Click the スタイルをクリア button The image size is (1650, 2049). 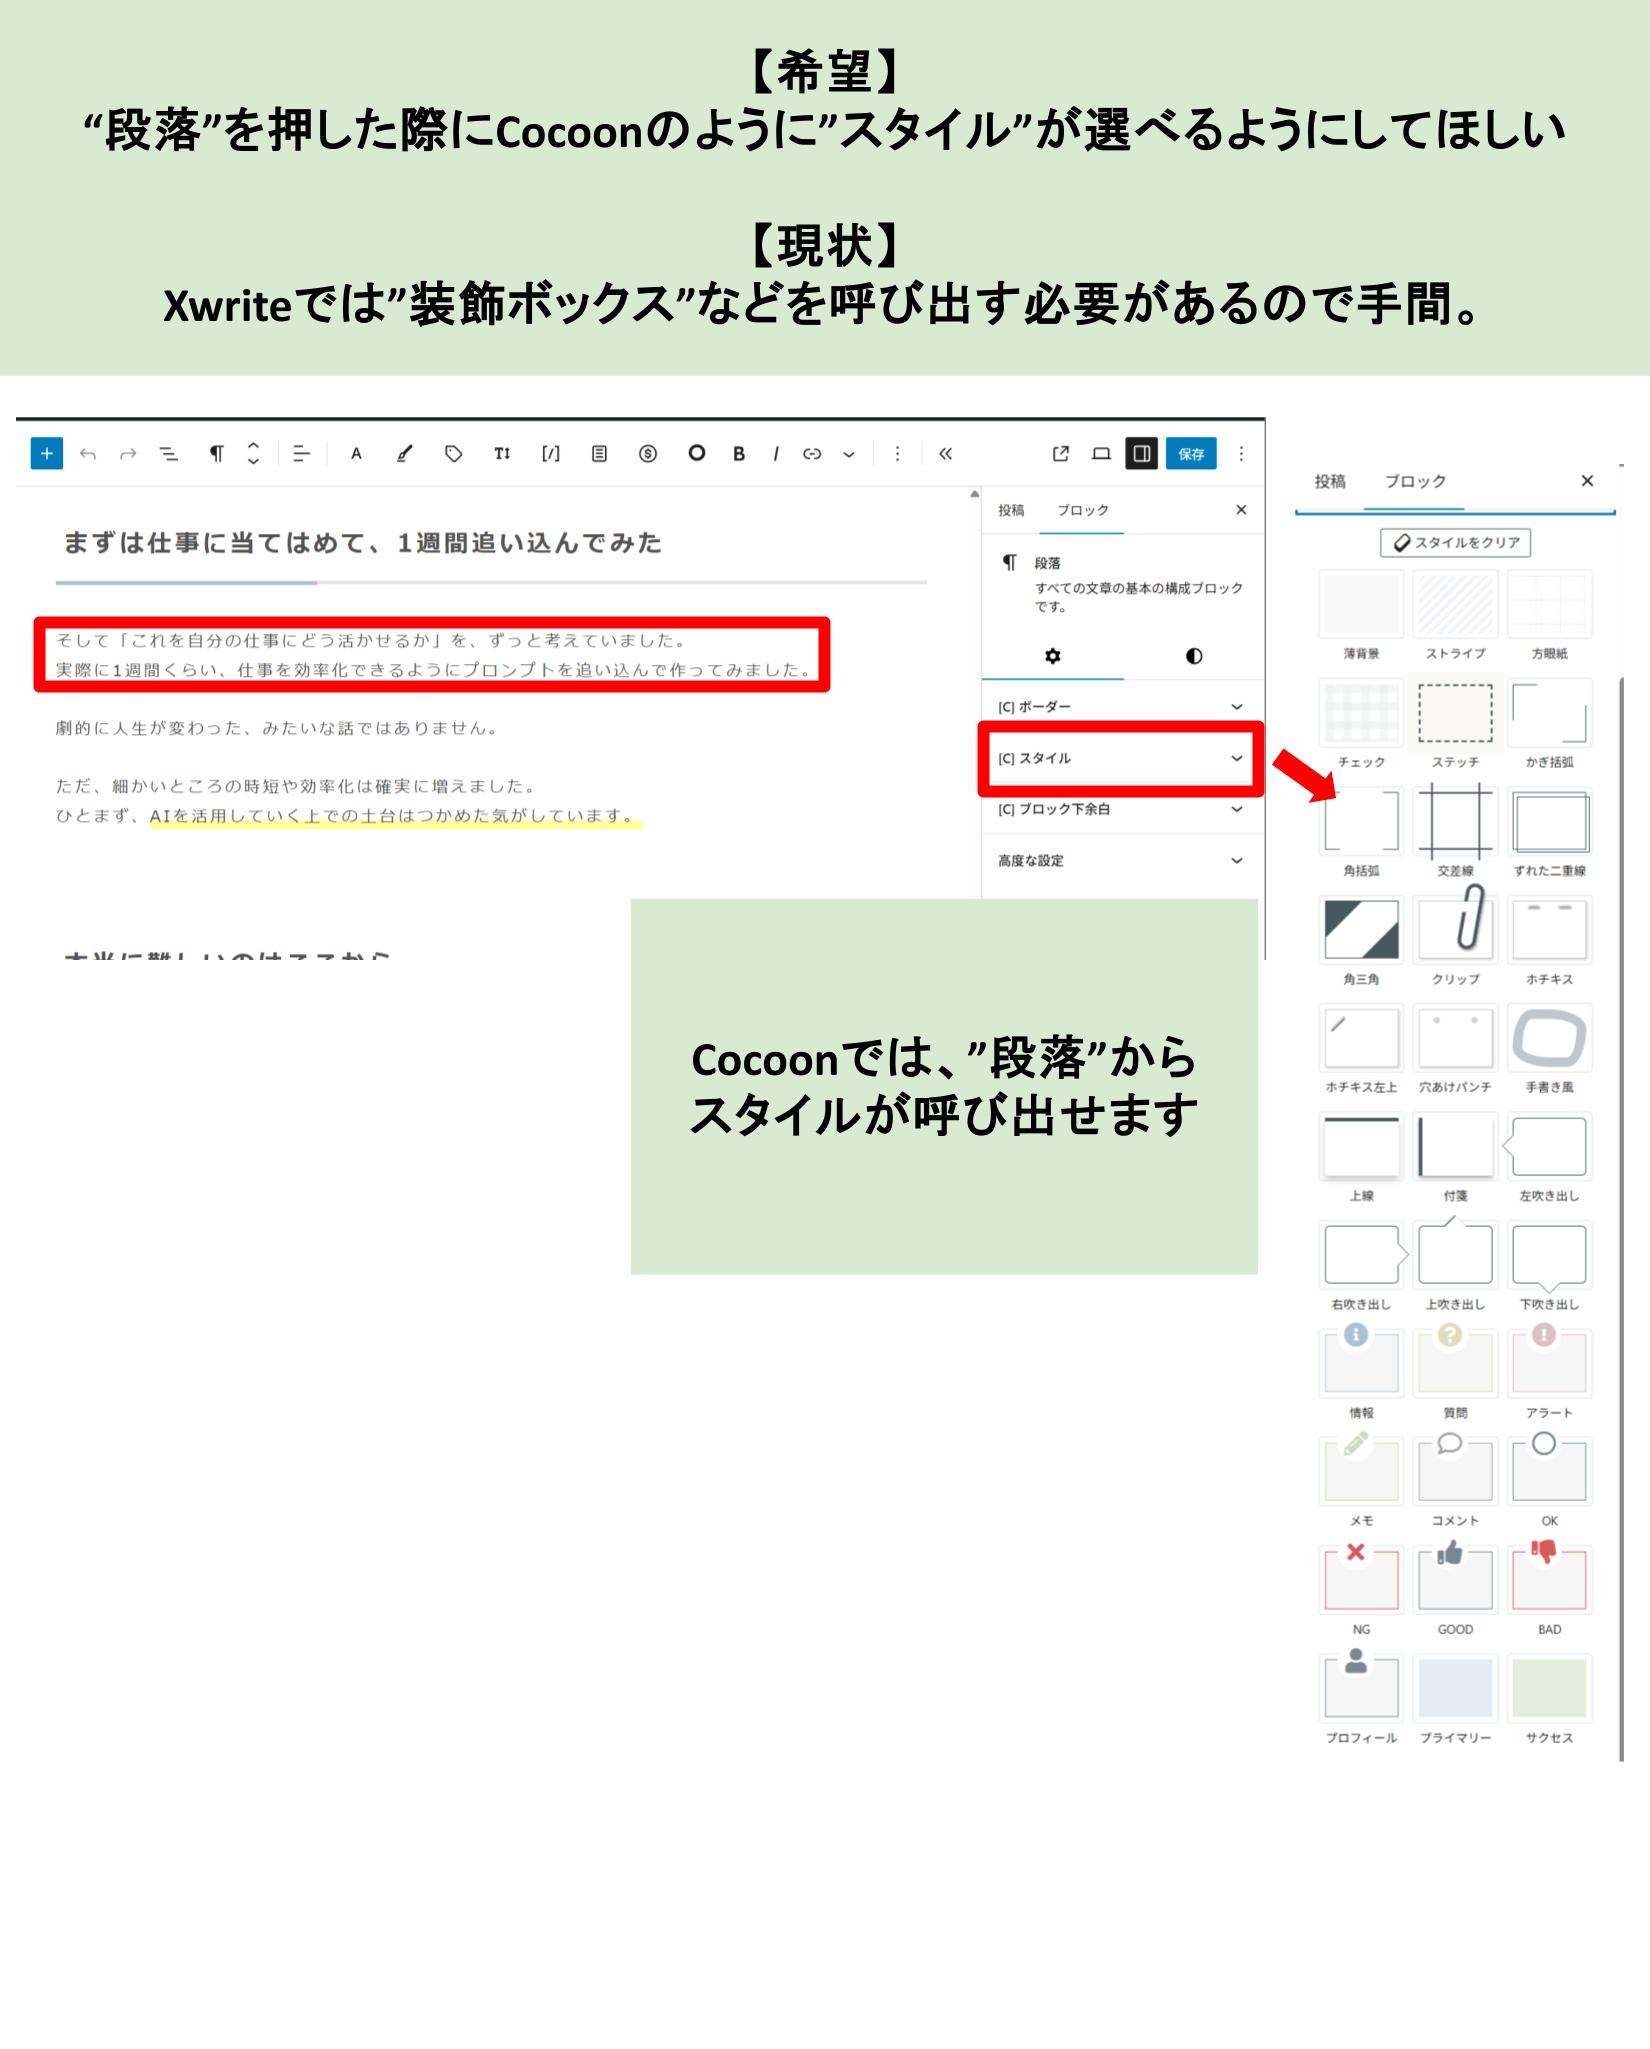[1455, 543]
